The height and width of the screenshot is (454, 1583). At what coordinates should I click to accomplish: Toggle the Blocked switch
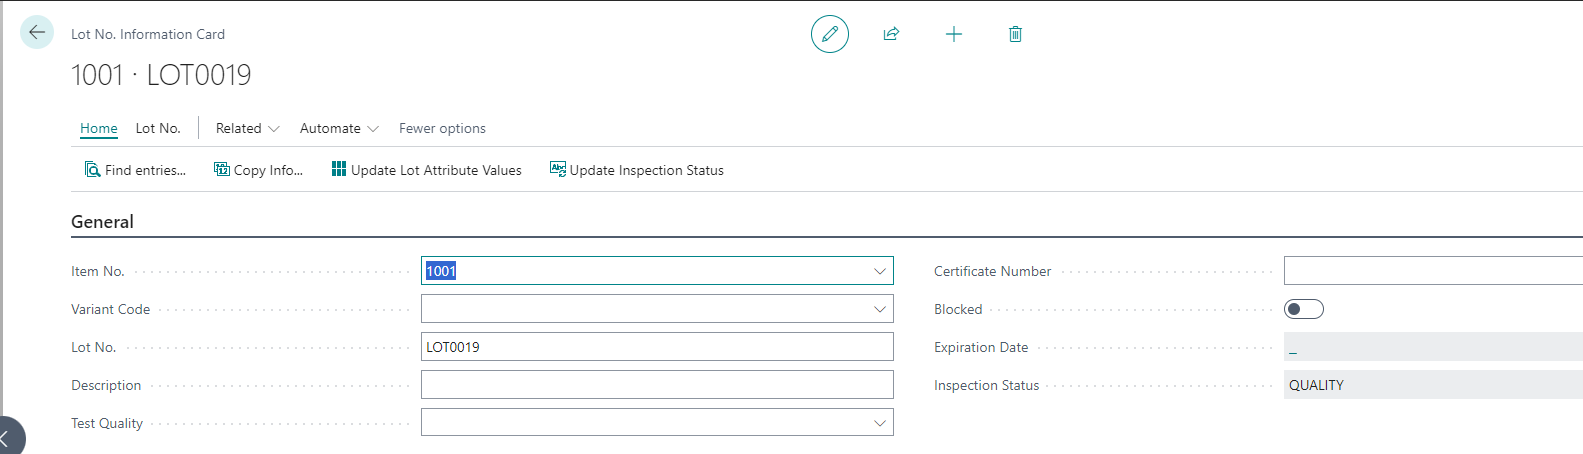1303,309
